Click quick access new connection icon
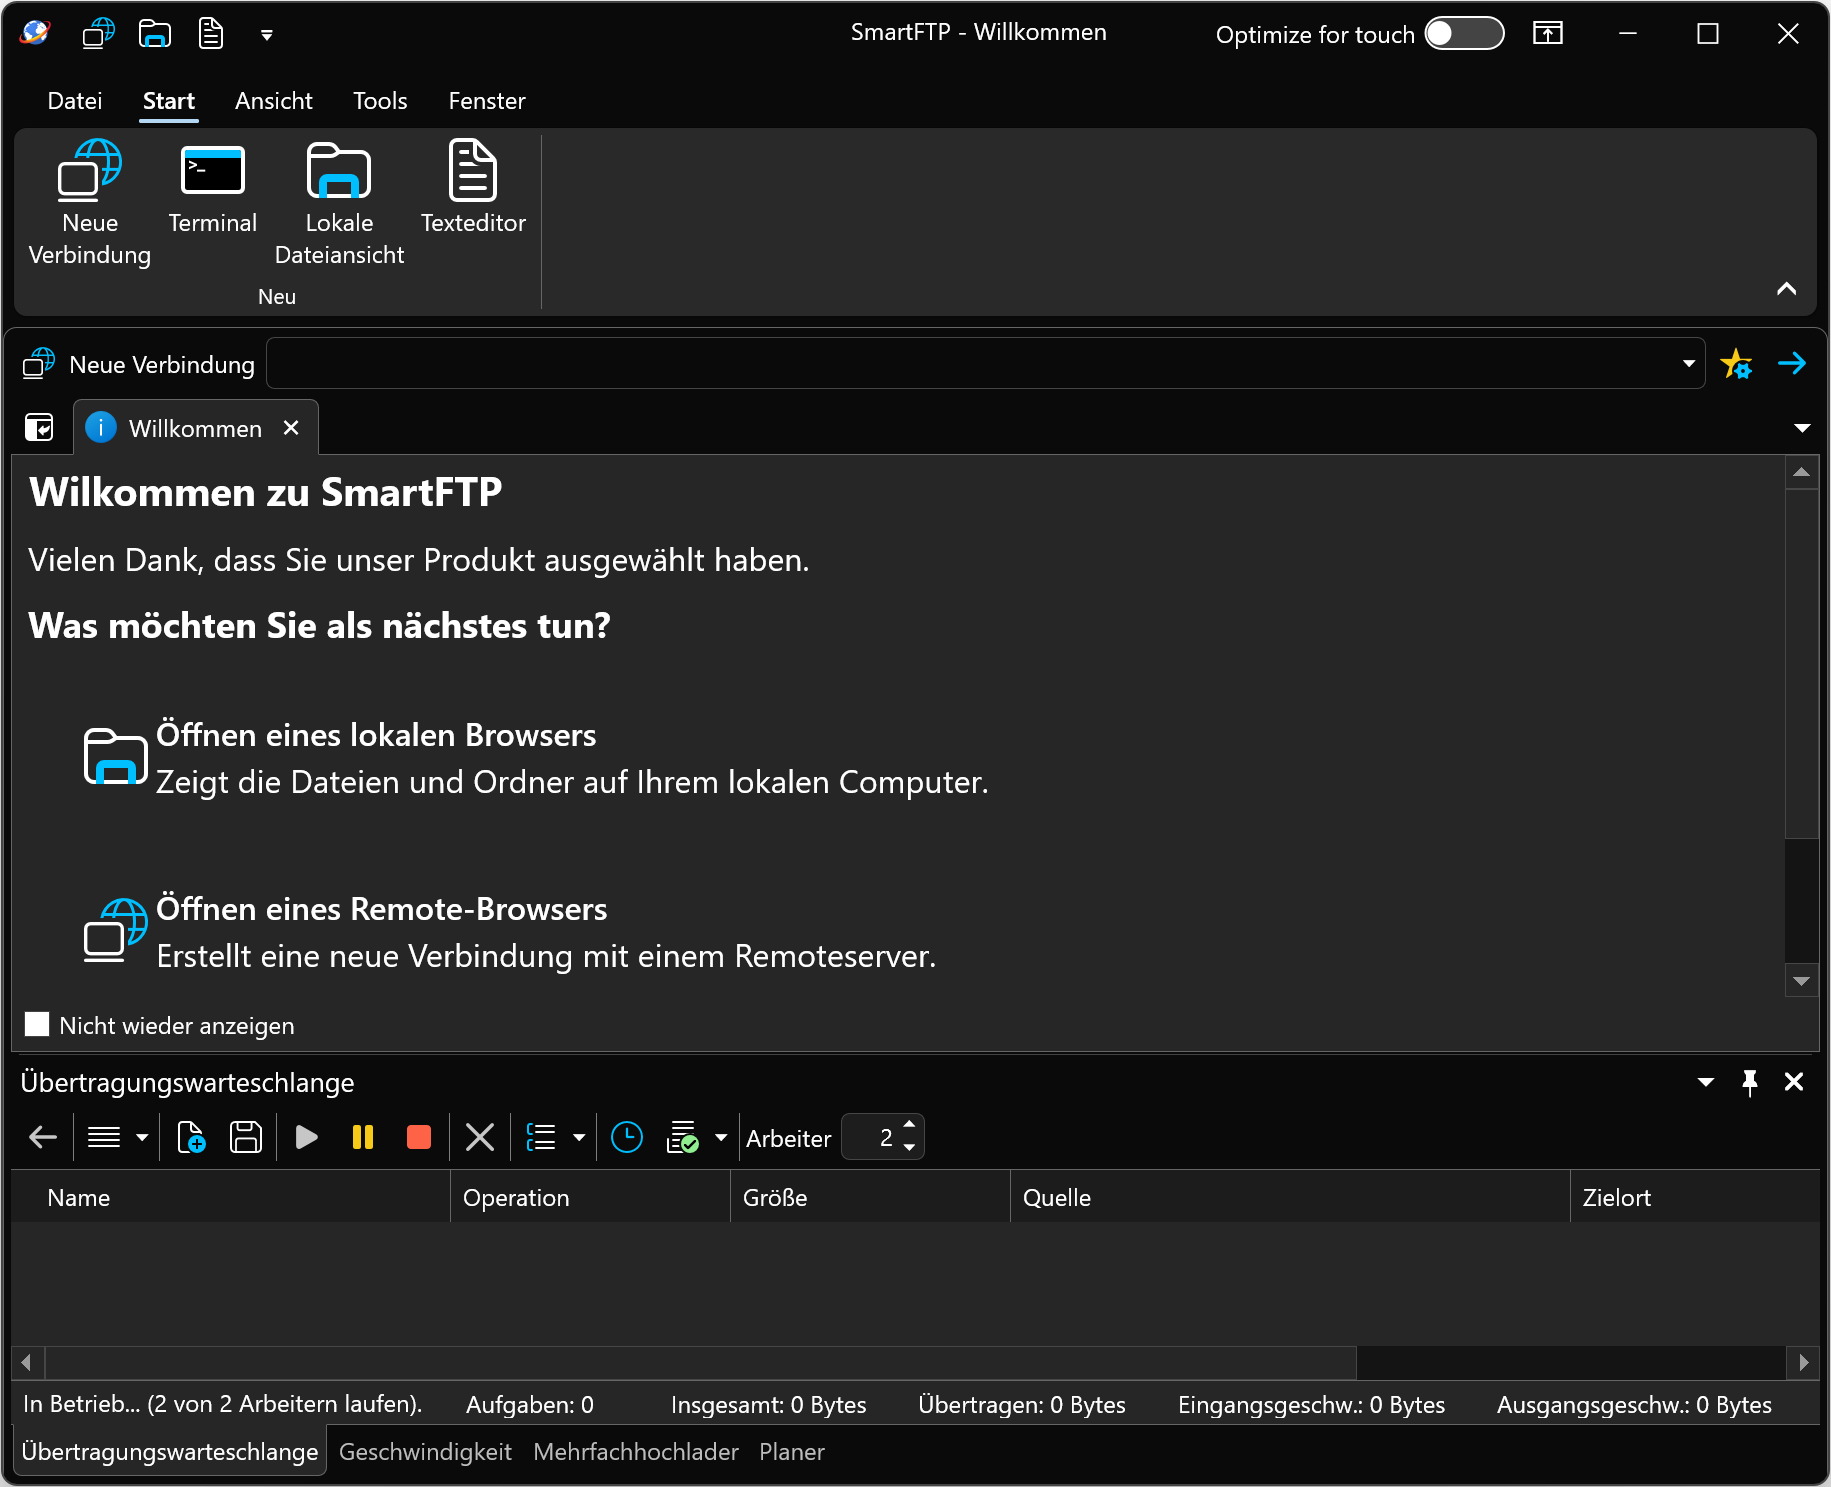Viewport: 1831px width, 1487px height. pyautogui.click(x=98, y=34)
